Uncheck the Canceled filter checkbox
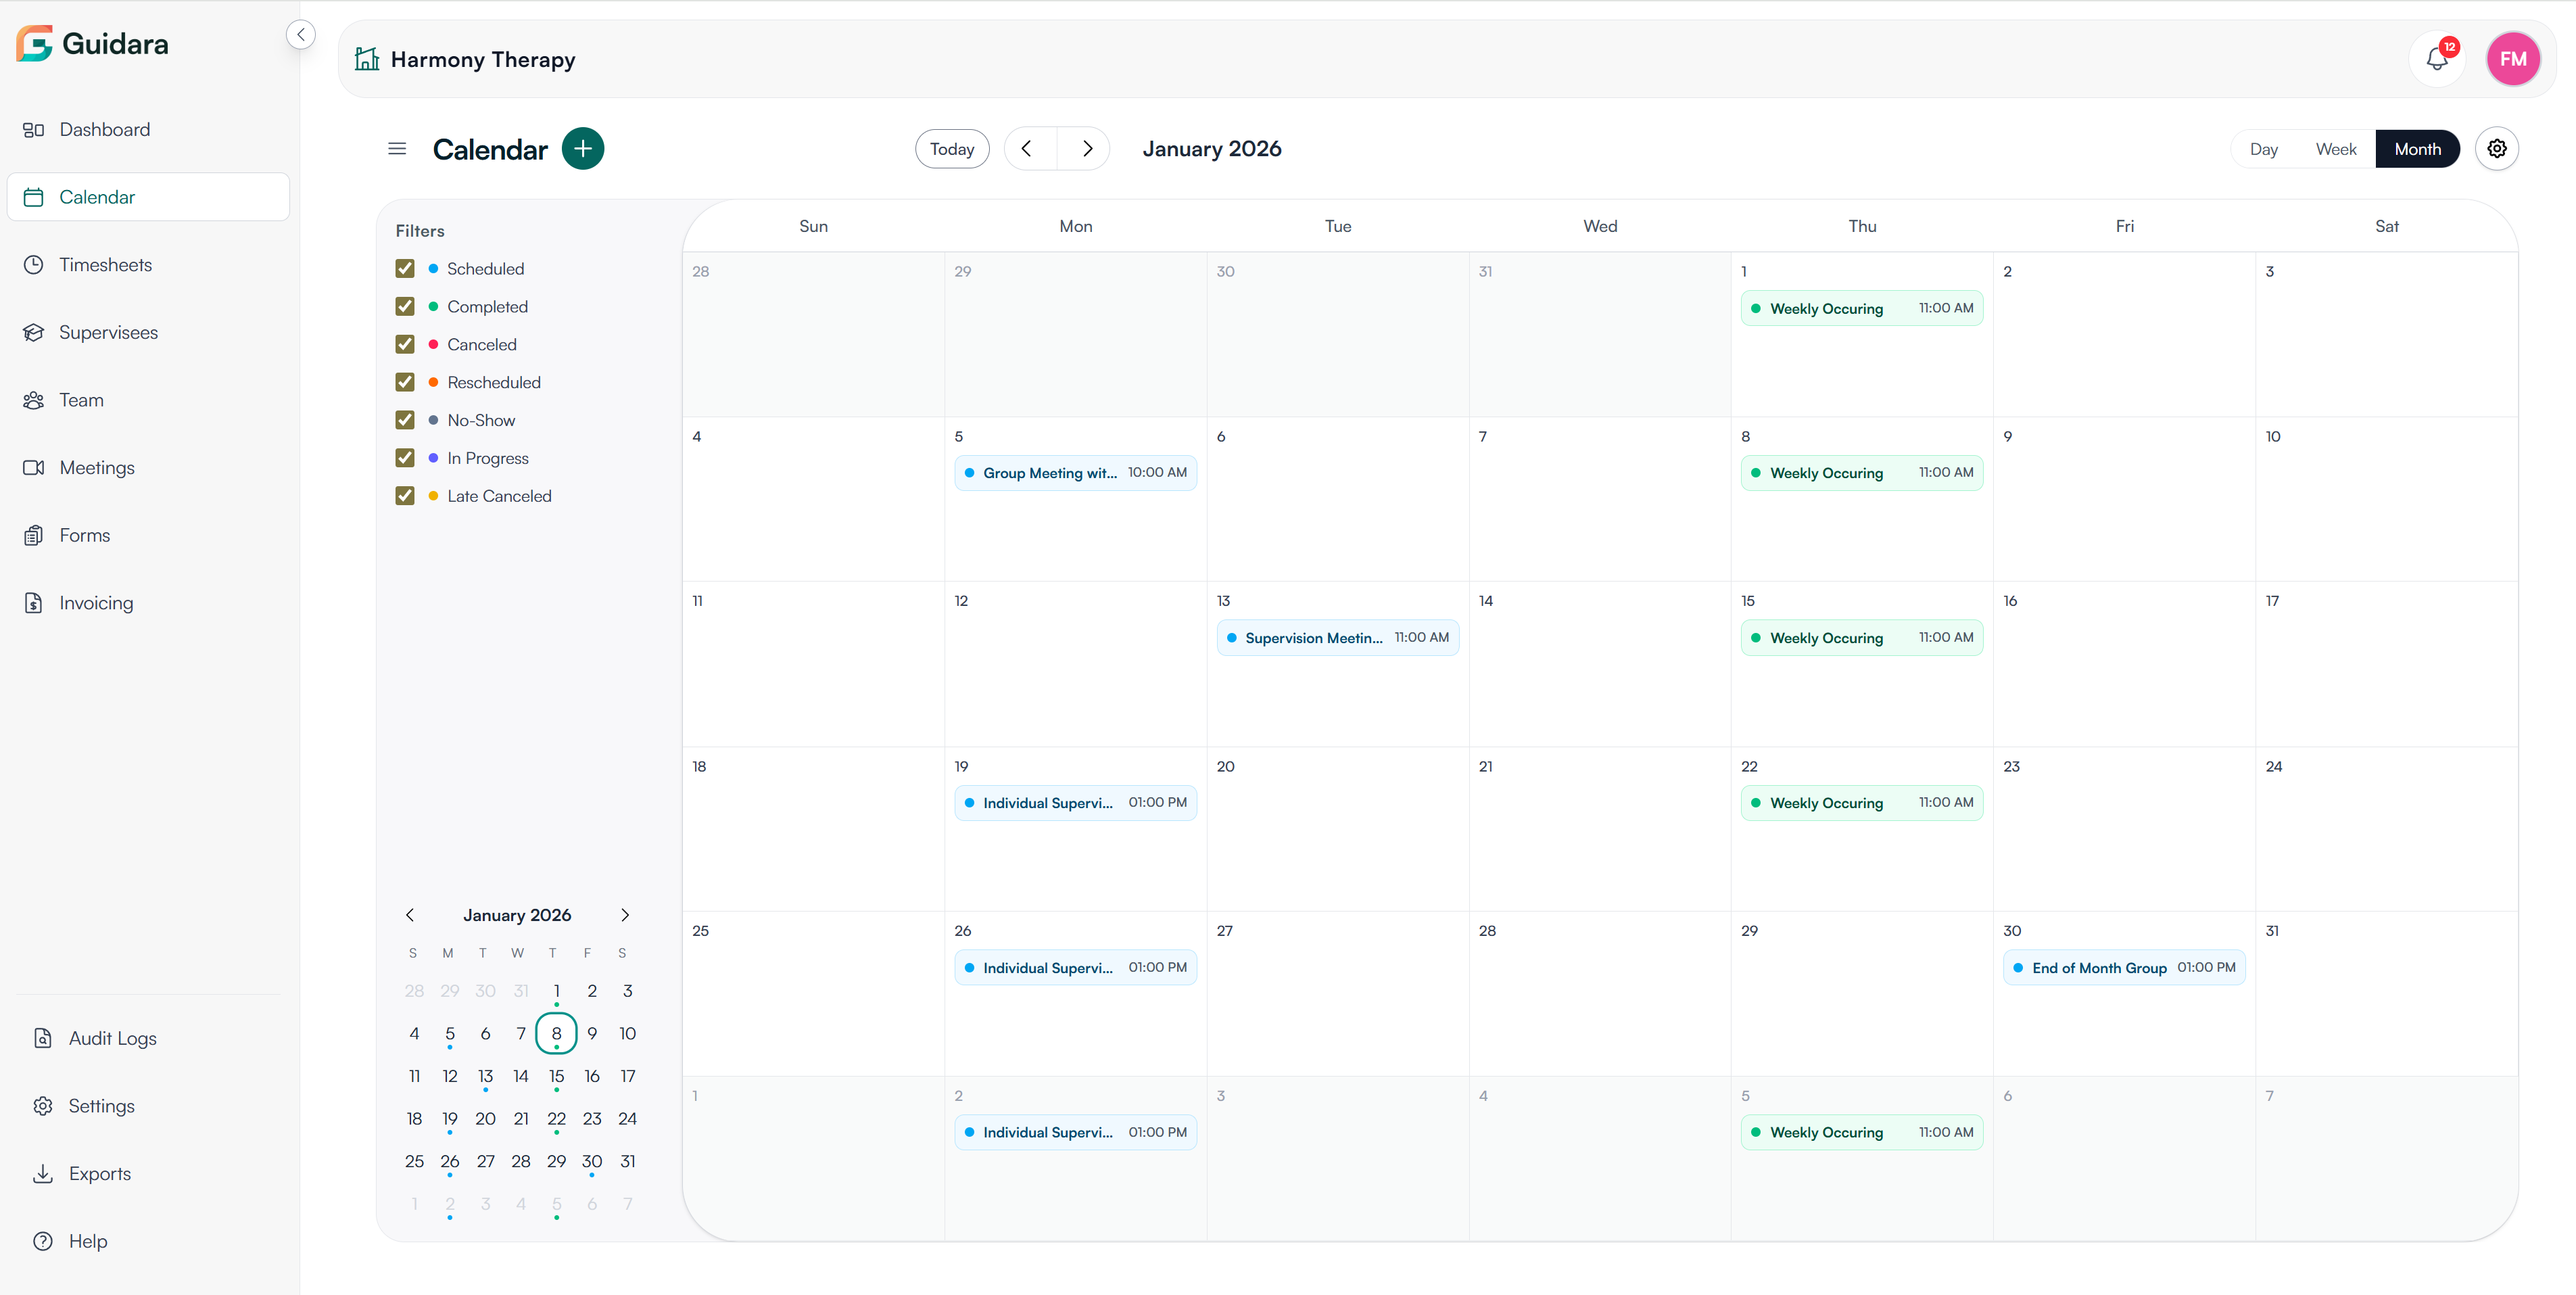2576x1295 pixels. click(405, 344)
